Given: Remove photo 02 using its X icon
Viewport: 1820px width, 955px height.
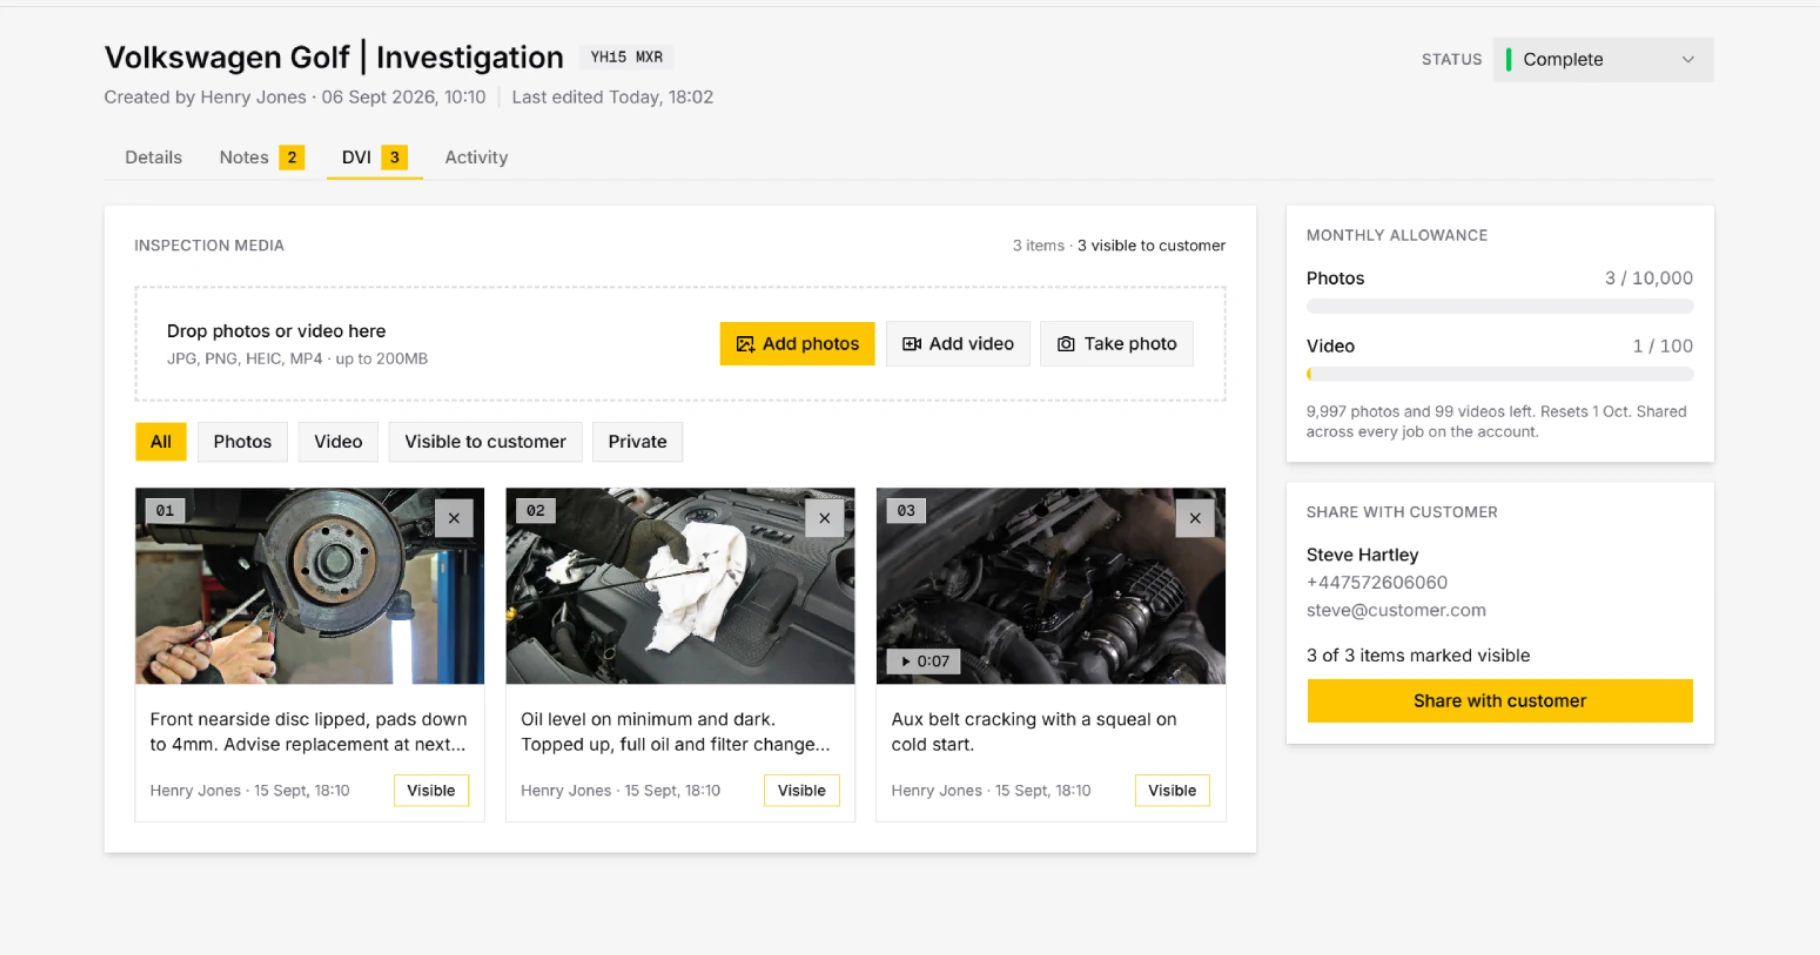Looking at the screenshot, I should [824, 518].
